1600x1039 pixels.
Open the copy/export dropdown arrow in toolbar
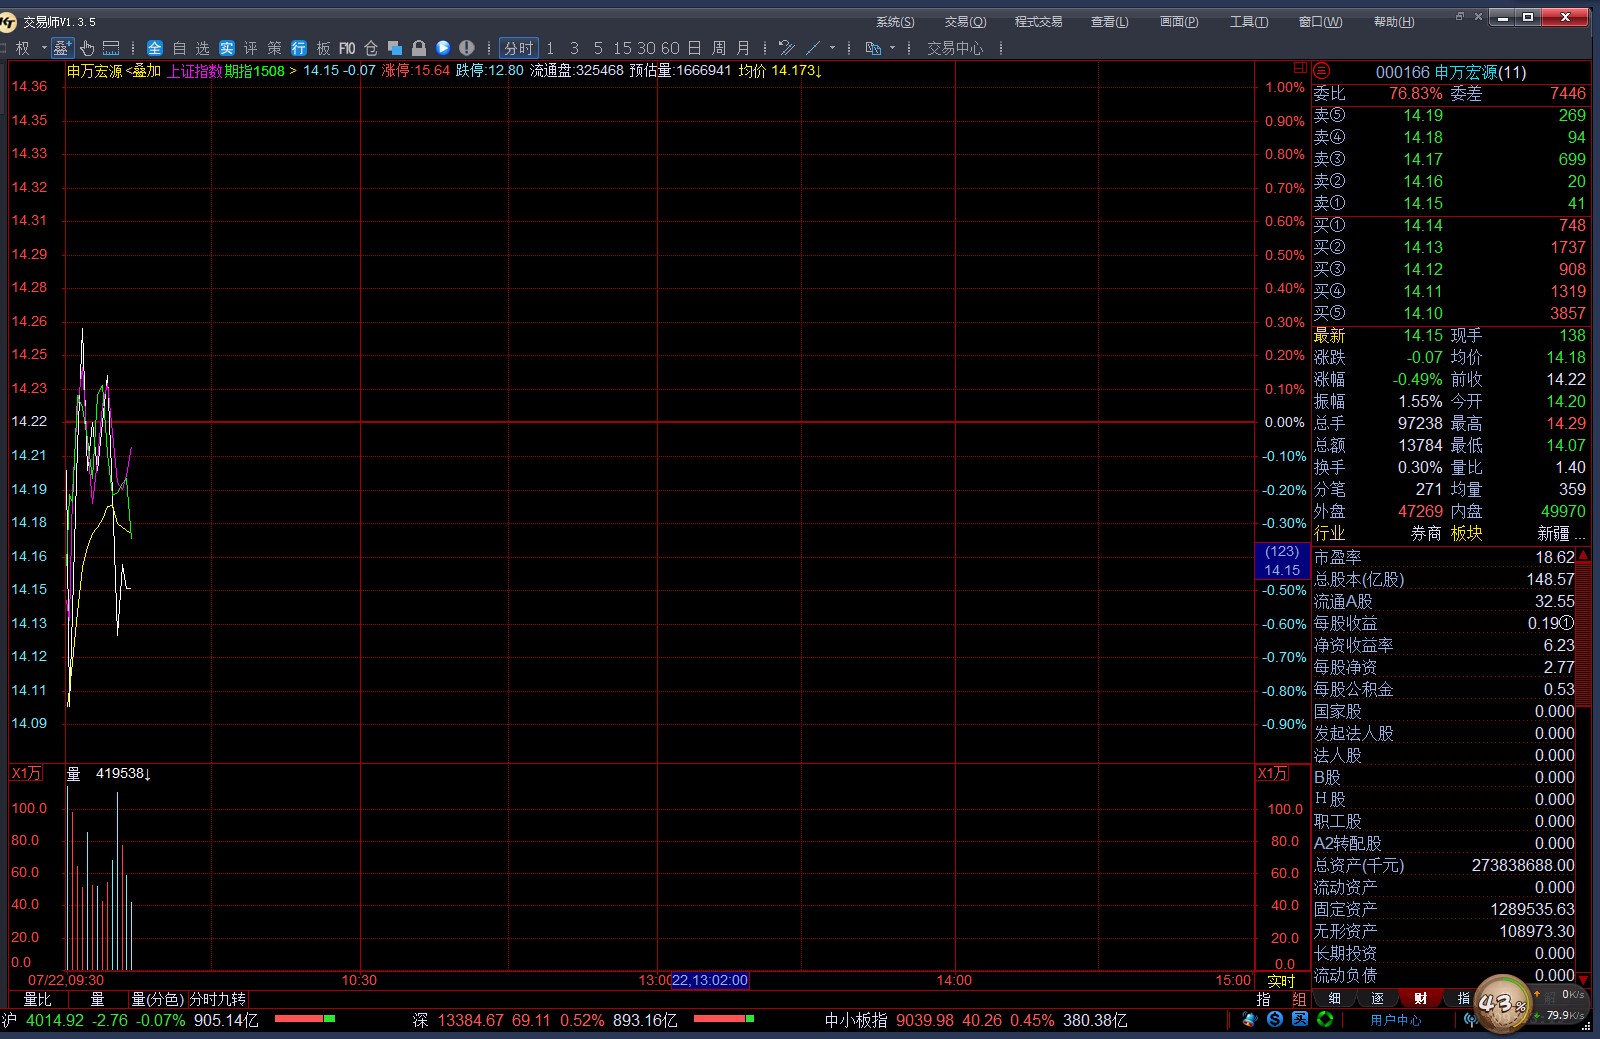(x=893, y=48)
